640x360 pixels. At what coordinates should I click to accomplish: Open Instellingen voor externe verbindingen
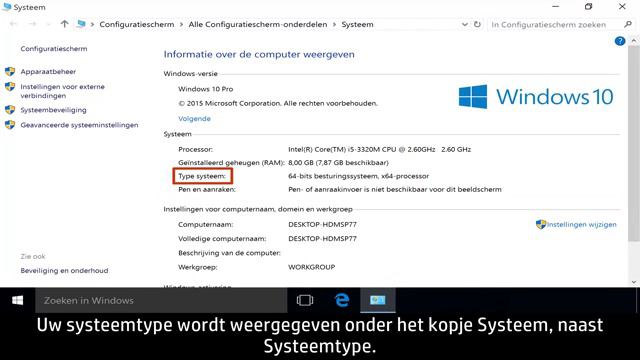[62, 91]
